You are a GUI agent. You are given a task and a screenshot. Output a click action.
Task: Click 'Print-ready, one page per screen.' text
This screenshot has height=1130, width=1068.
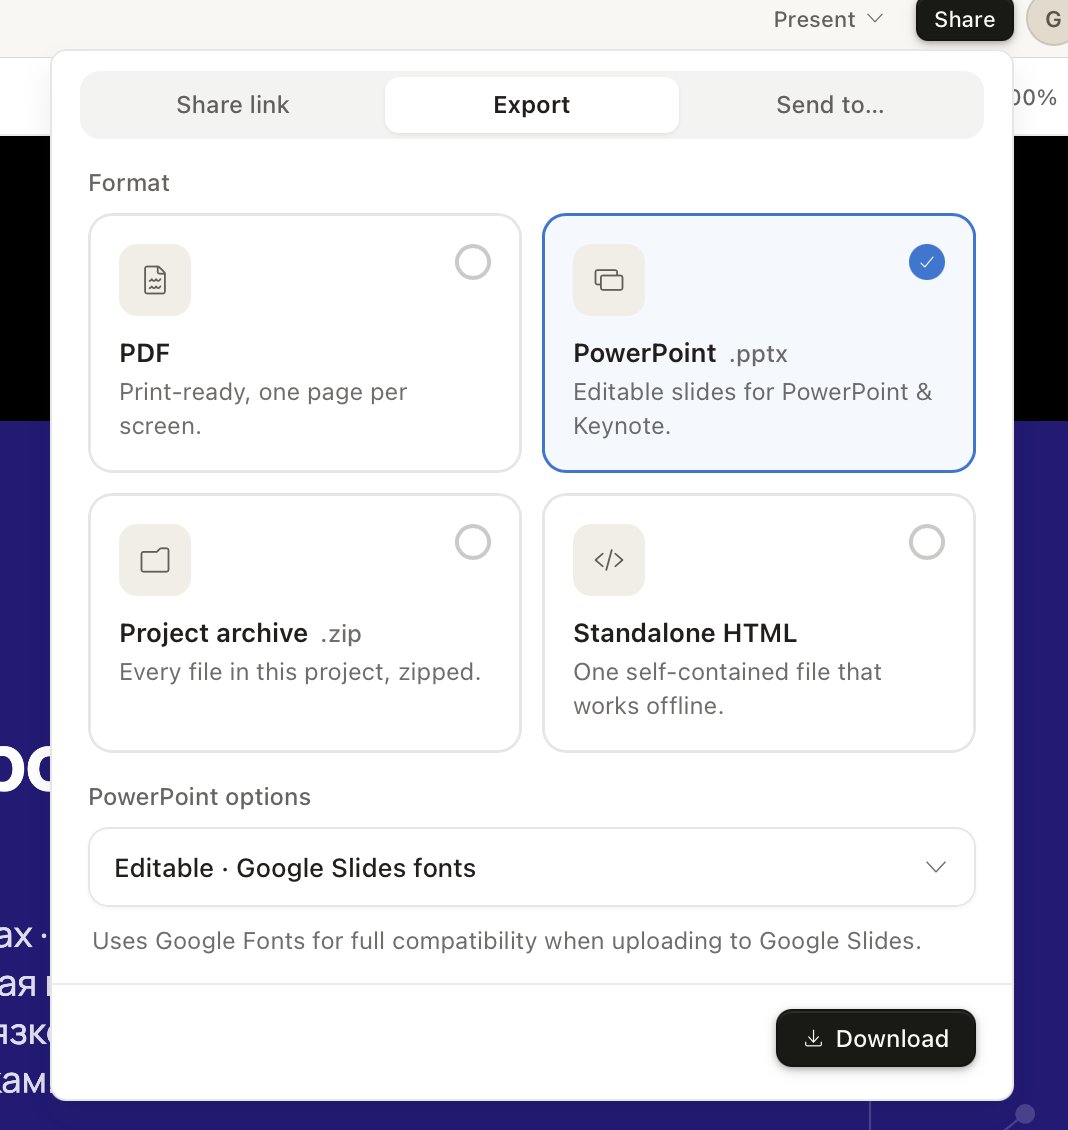(263, 409)
